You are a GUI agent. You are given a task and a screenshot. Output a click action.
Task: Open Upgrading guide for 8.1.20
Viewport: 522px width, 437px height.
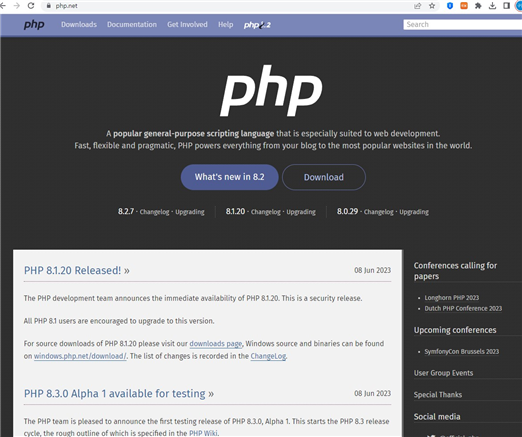301,212
